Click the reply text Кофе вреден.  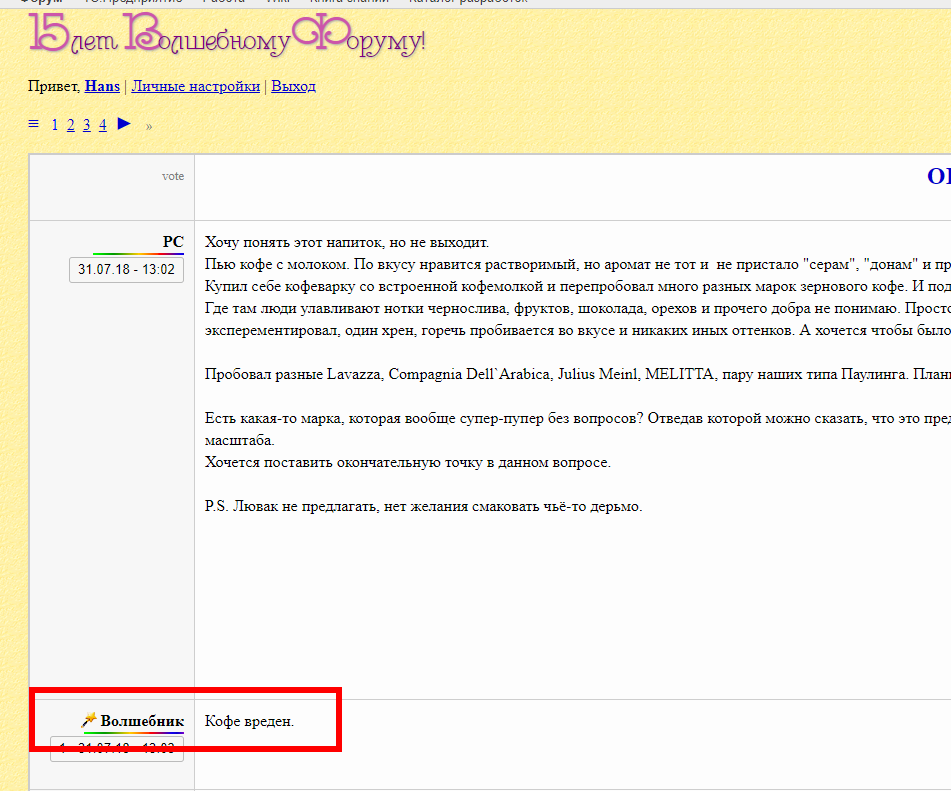[x=249, y=721]
